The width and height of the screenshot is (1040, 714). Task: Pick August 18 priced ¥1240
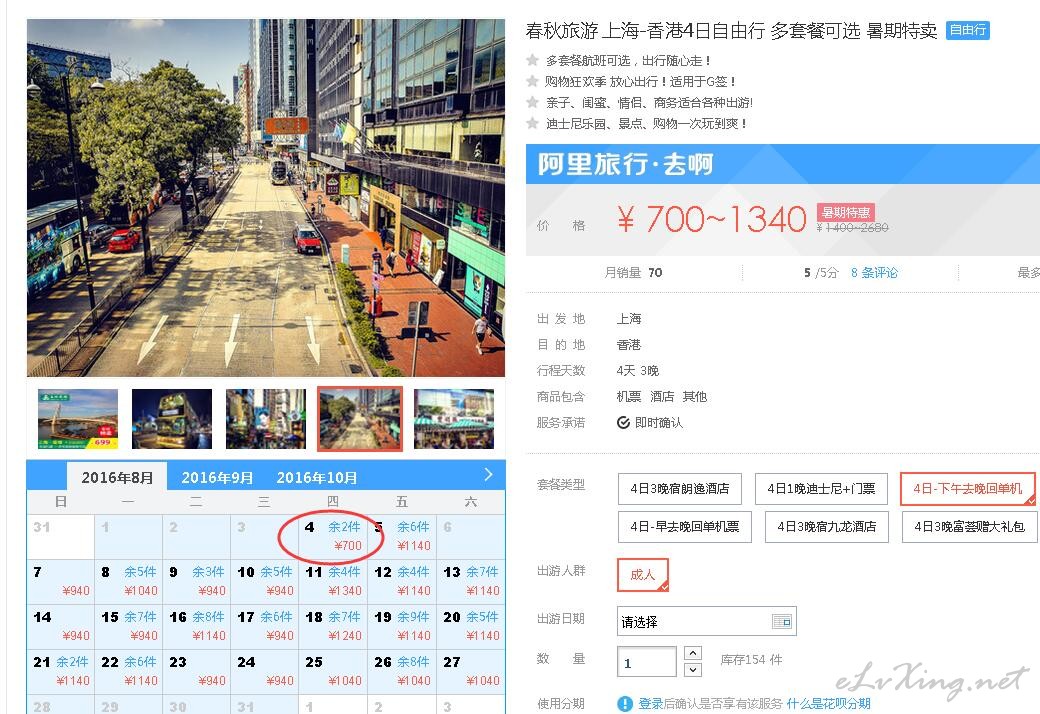[332, 626]
